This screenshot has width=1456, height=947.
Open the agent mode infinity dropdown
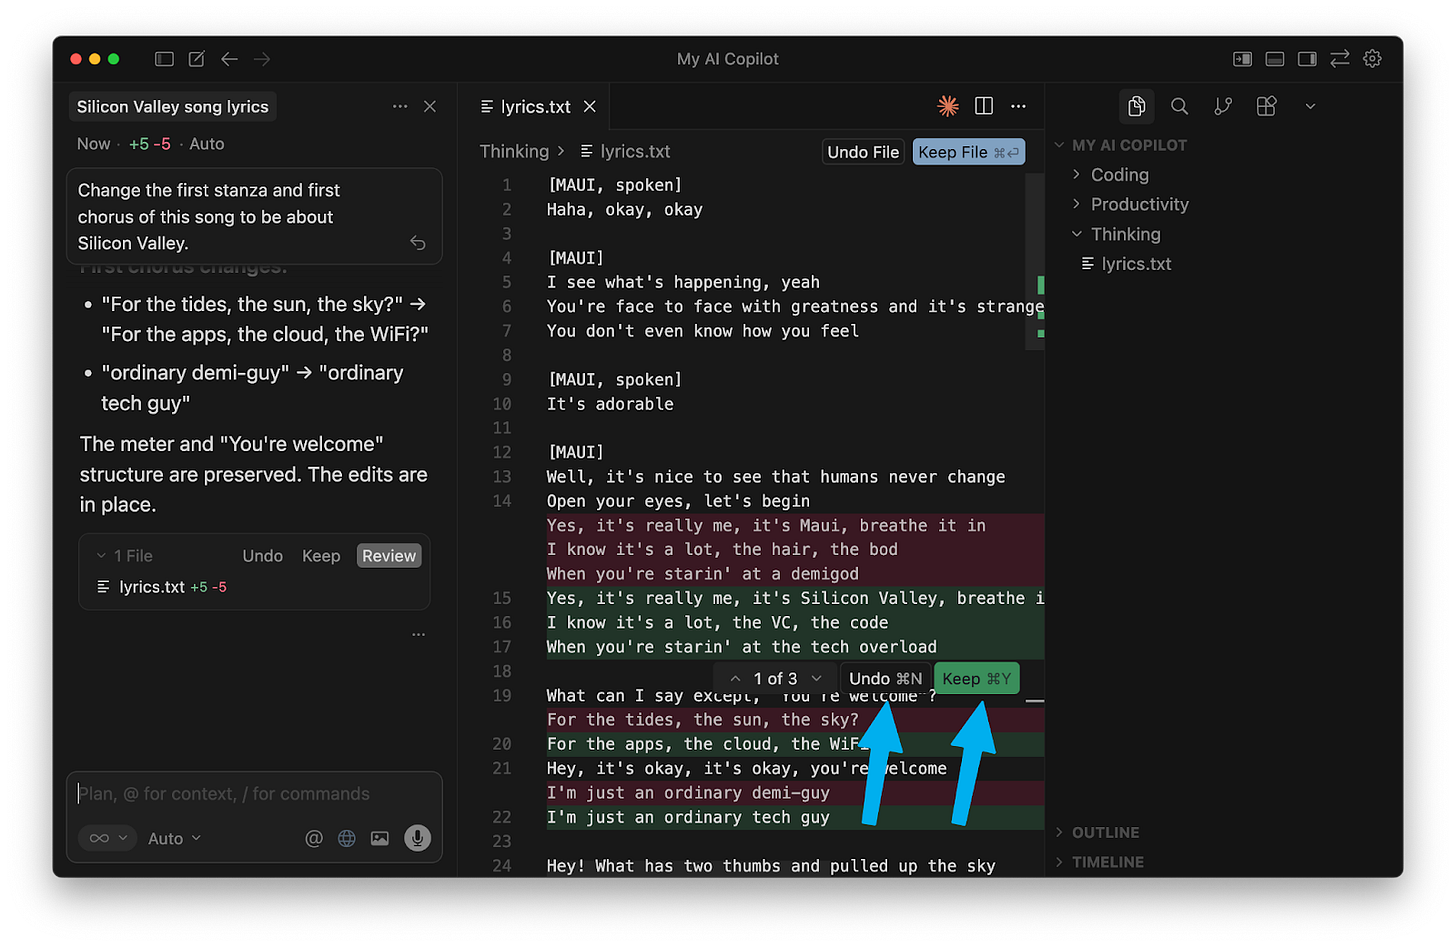coord(108,838)
